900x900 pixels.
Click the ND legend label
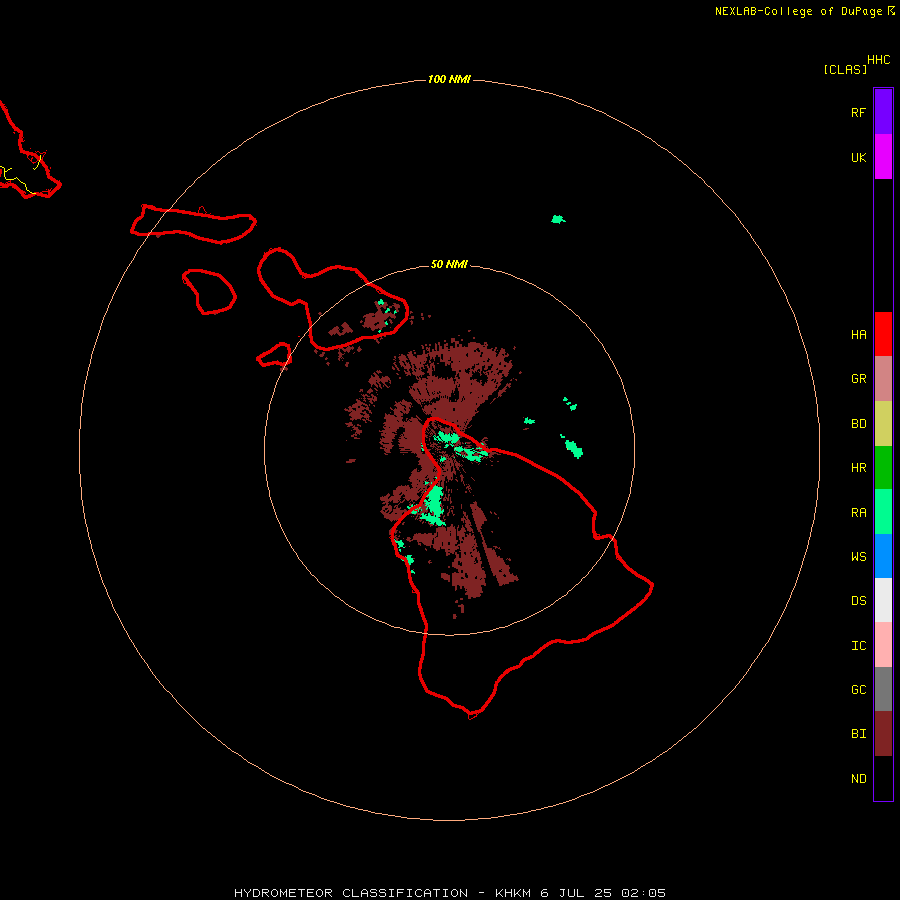coord(858,779)
